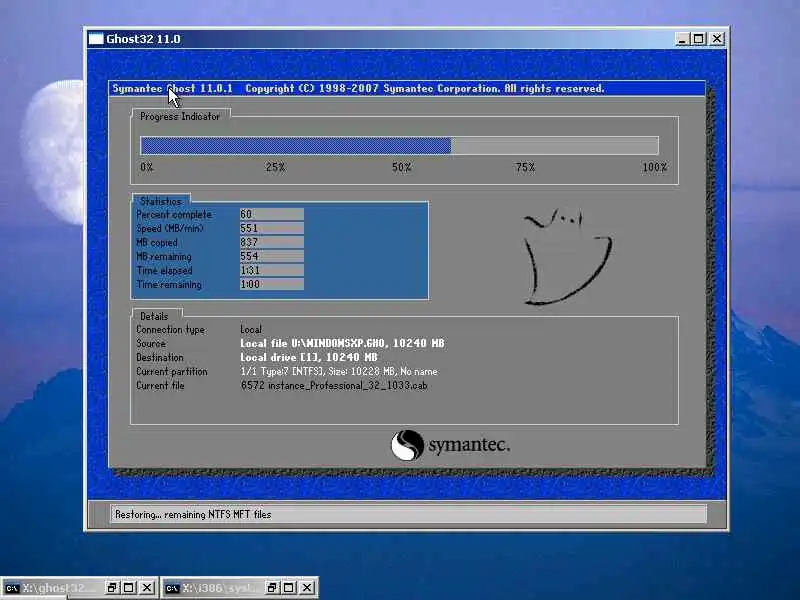Click the blue restore progress bar
800x600 pixels.
point(296,145)
